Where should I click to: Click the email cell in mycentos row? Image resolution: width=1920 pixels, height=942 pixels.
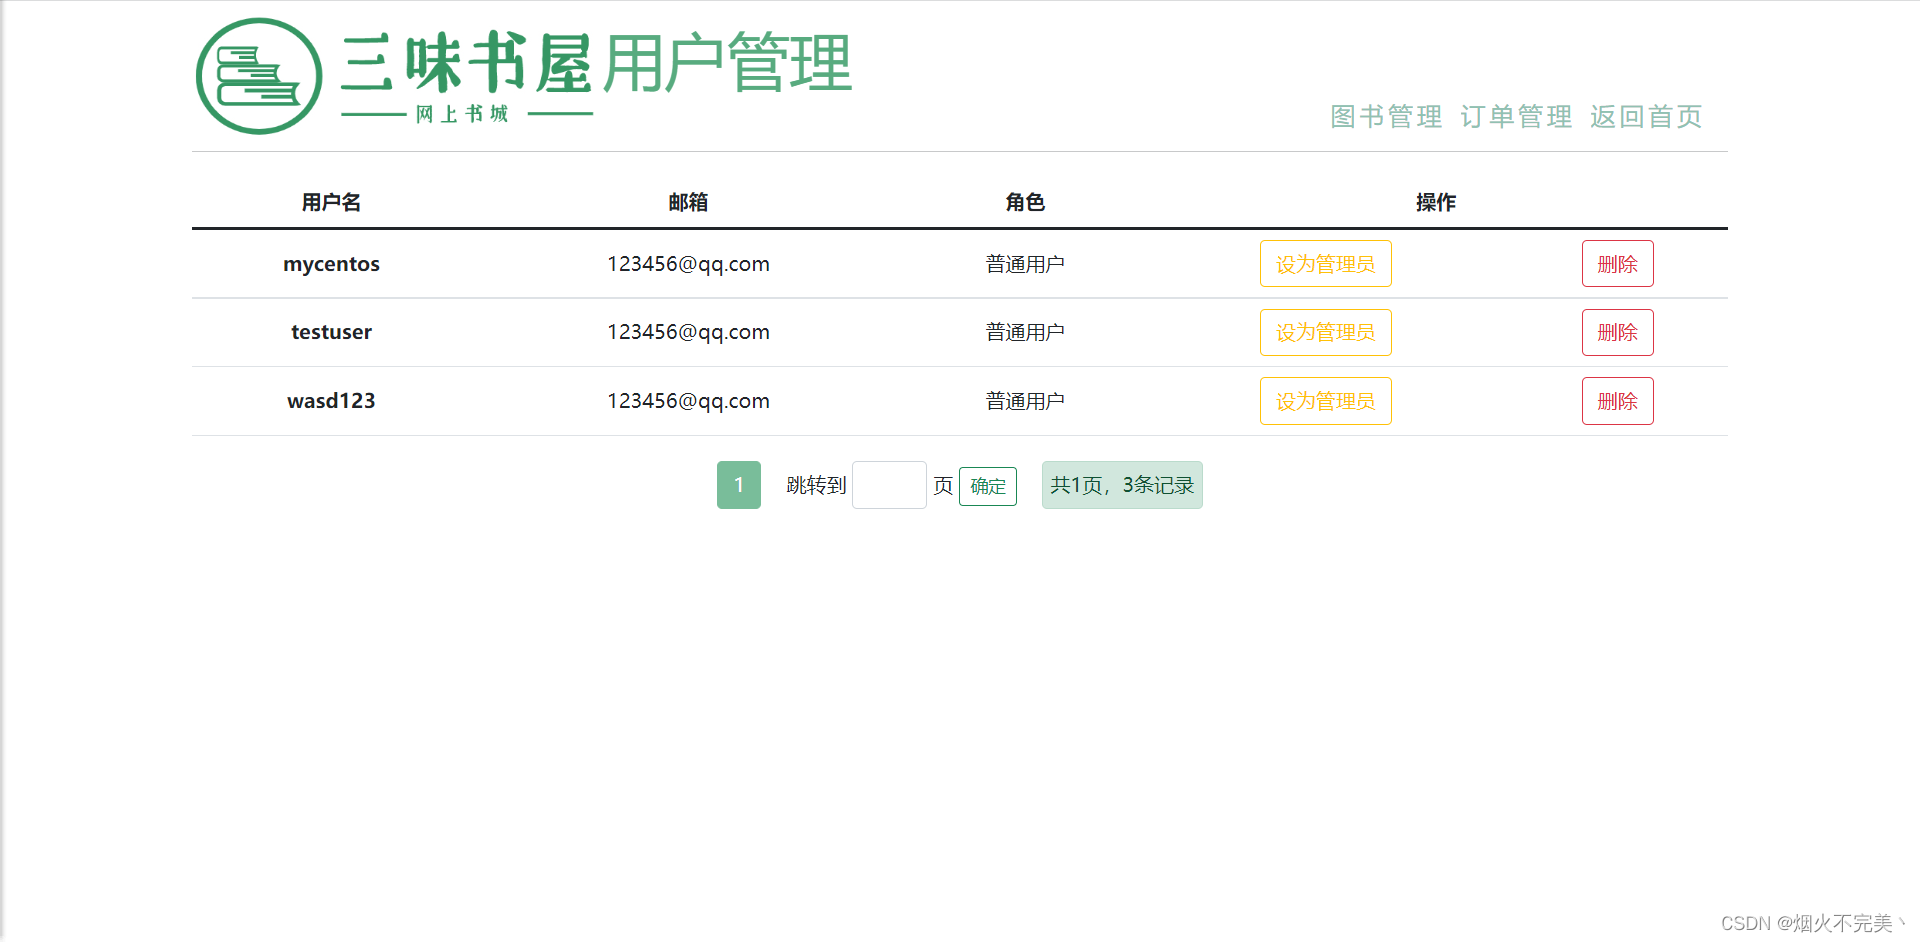[x=688, y=264]
